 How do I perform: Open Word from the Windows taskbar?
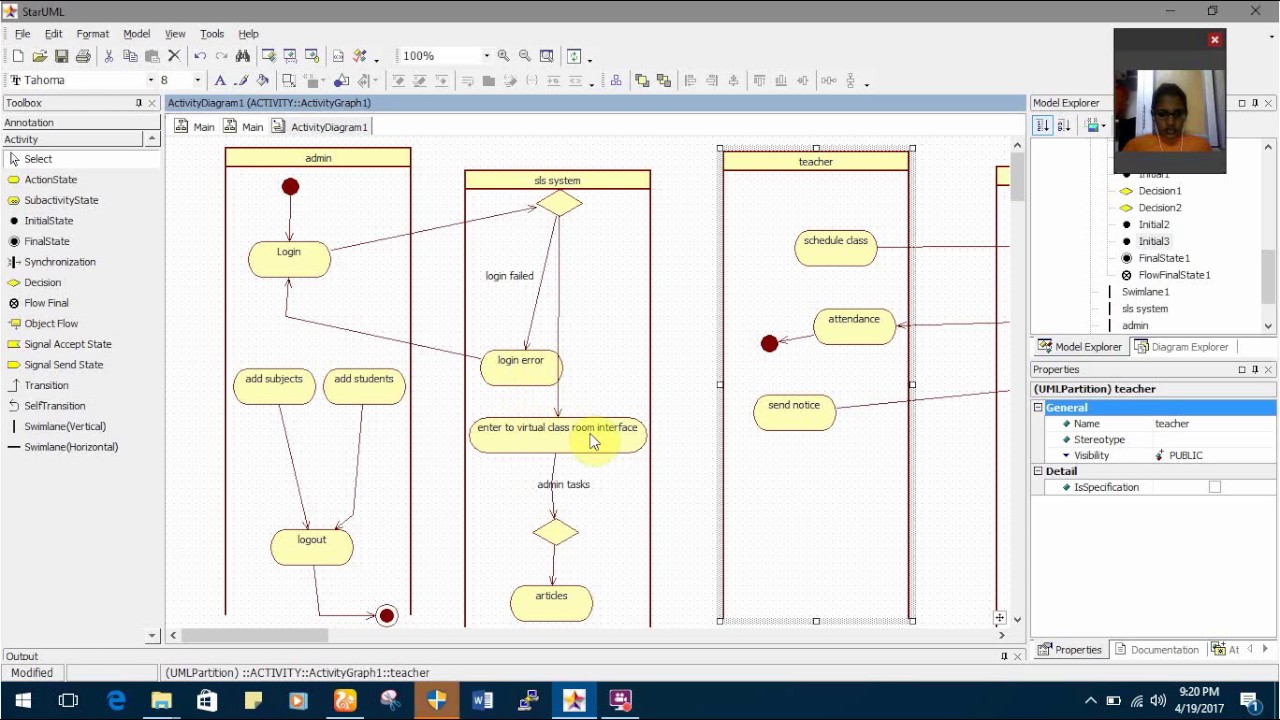[482, 701]
